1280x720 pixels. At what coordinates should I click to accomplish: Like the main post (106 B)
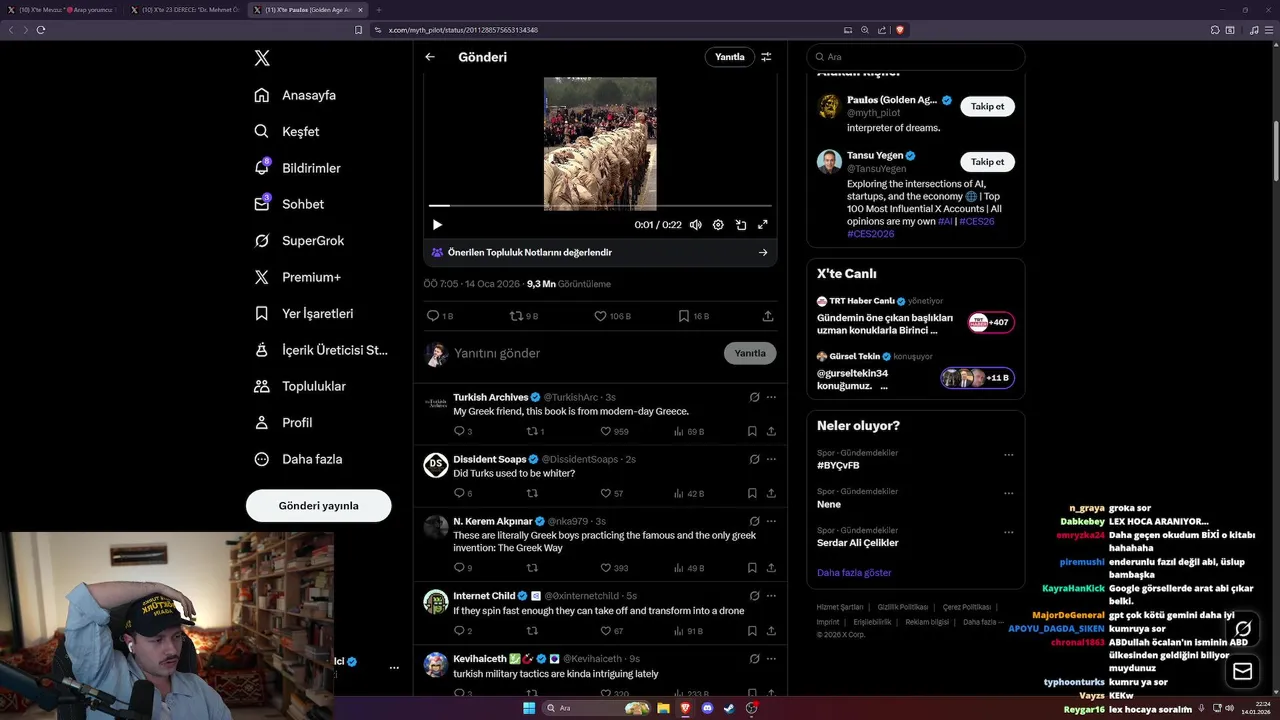[x=600, y=316]
